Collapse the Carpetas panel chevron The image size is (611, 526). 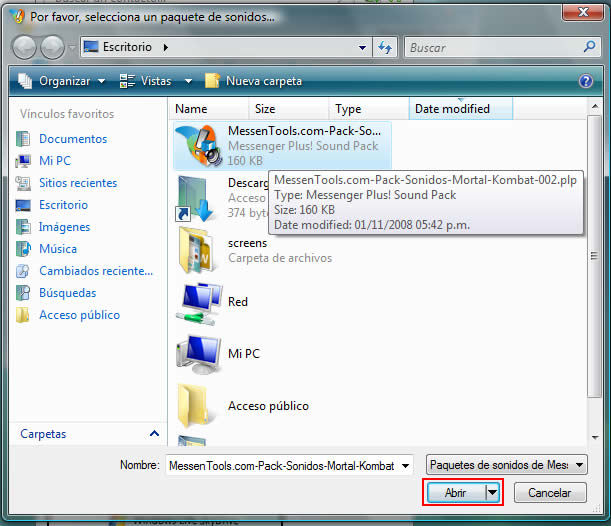coord(154,434)
